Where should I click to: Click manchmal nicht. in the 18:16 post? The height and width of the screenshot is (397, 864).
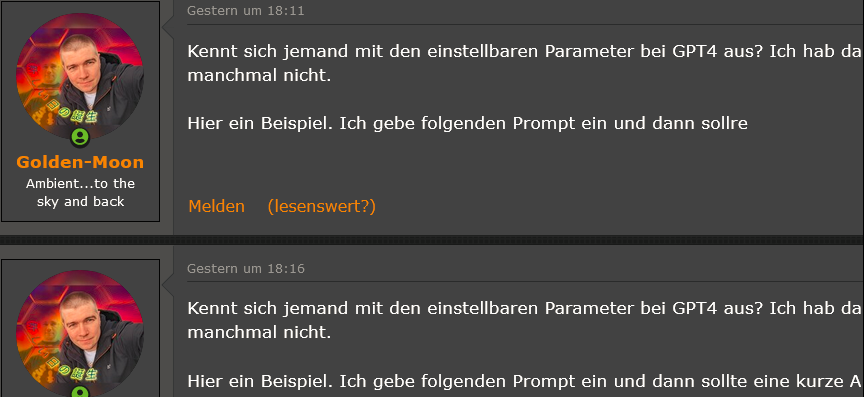[259, 332]
